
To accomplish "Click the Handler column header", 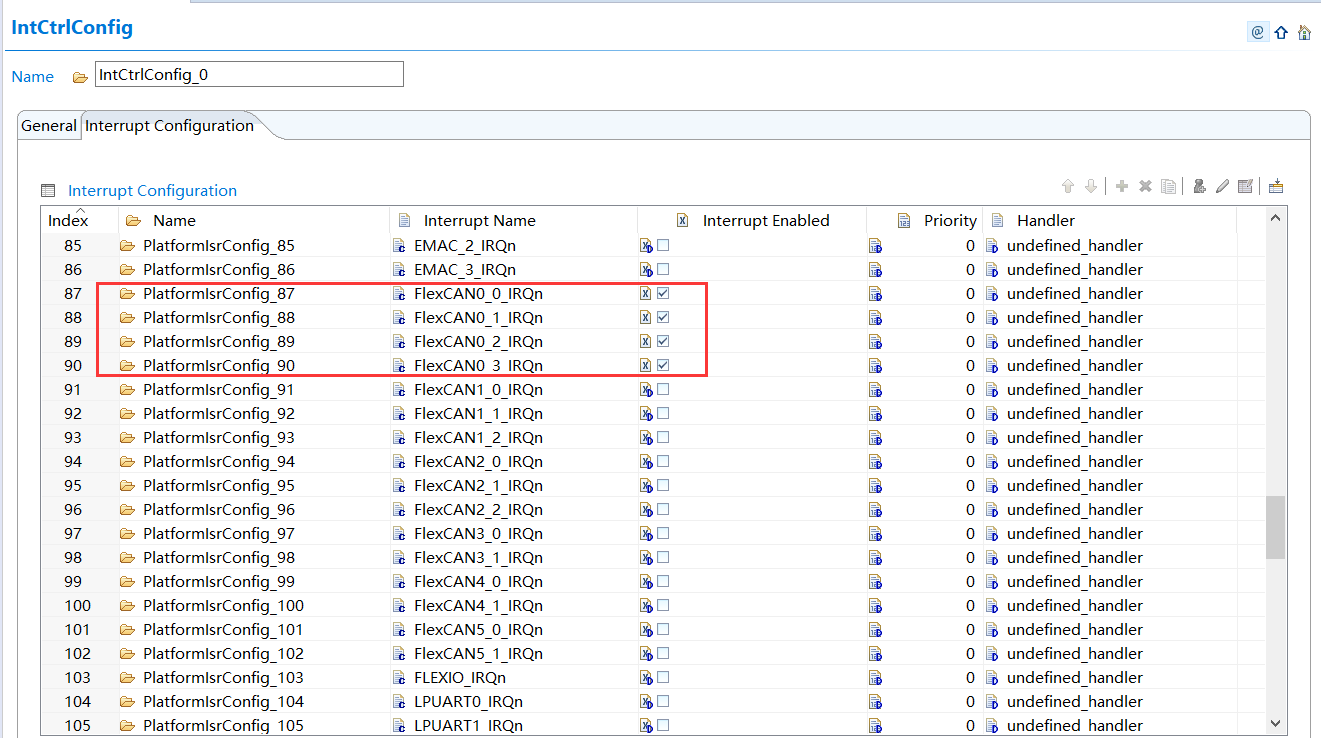I will tap(1110, 220).
